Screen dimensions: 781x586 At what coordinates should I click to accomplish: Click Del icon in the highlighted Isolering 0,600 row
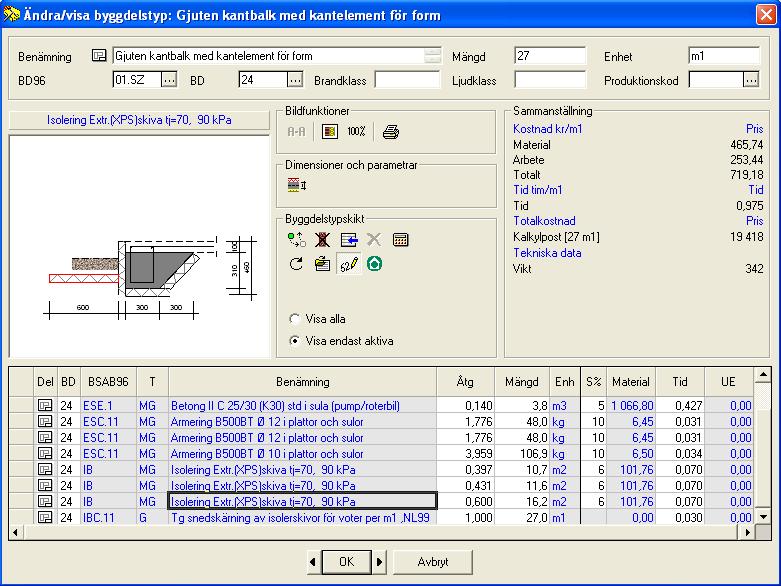(x=45, y=501)
